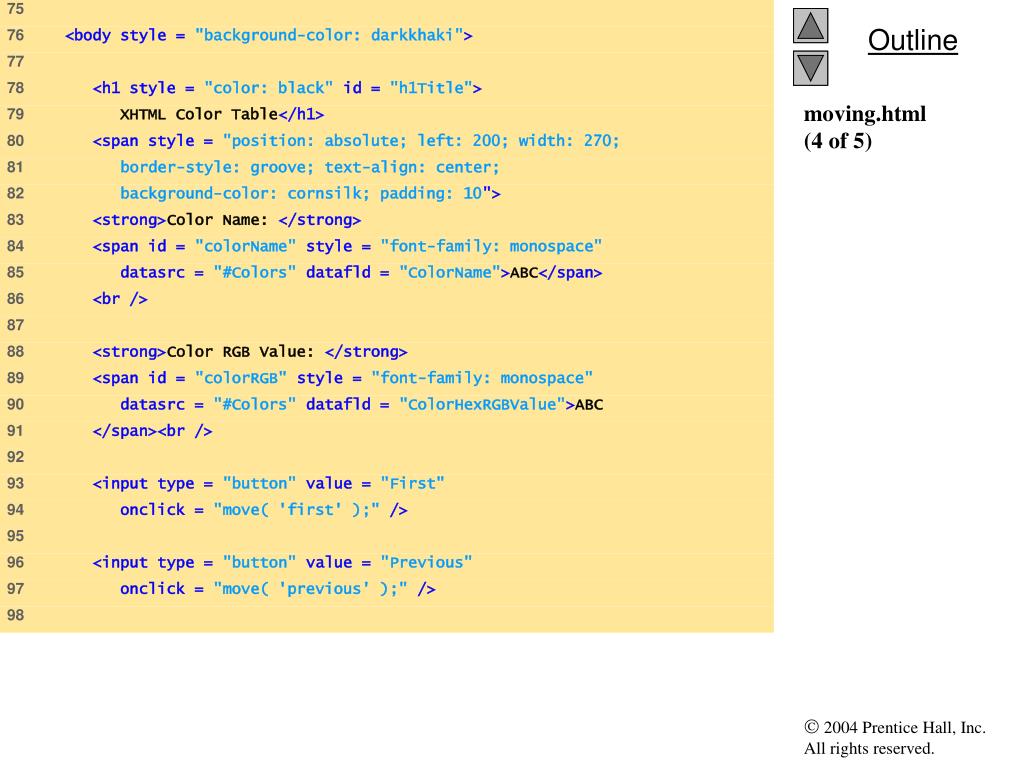Click the 'br /' tag on line 86
Screen dimensions: 1024x768
tap(120, 299)
